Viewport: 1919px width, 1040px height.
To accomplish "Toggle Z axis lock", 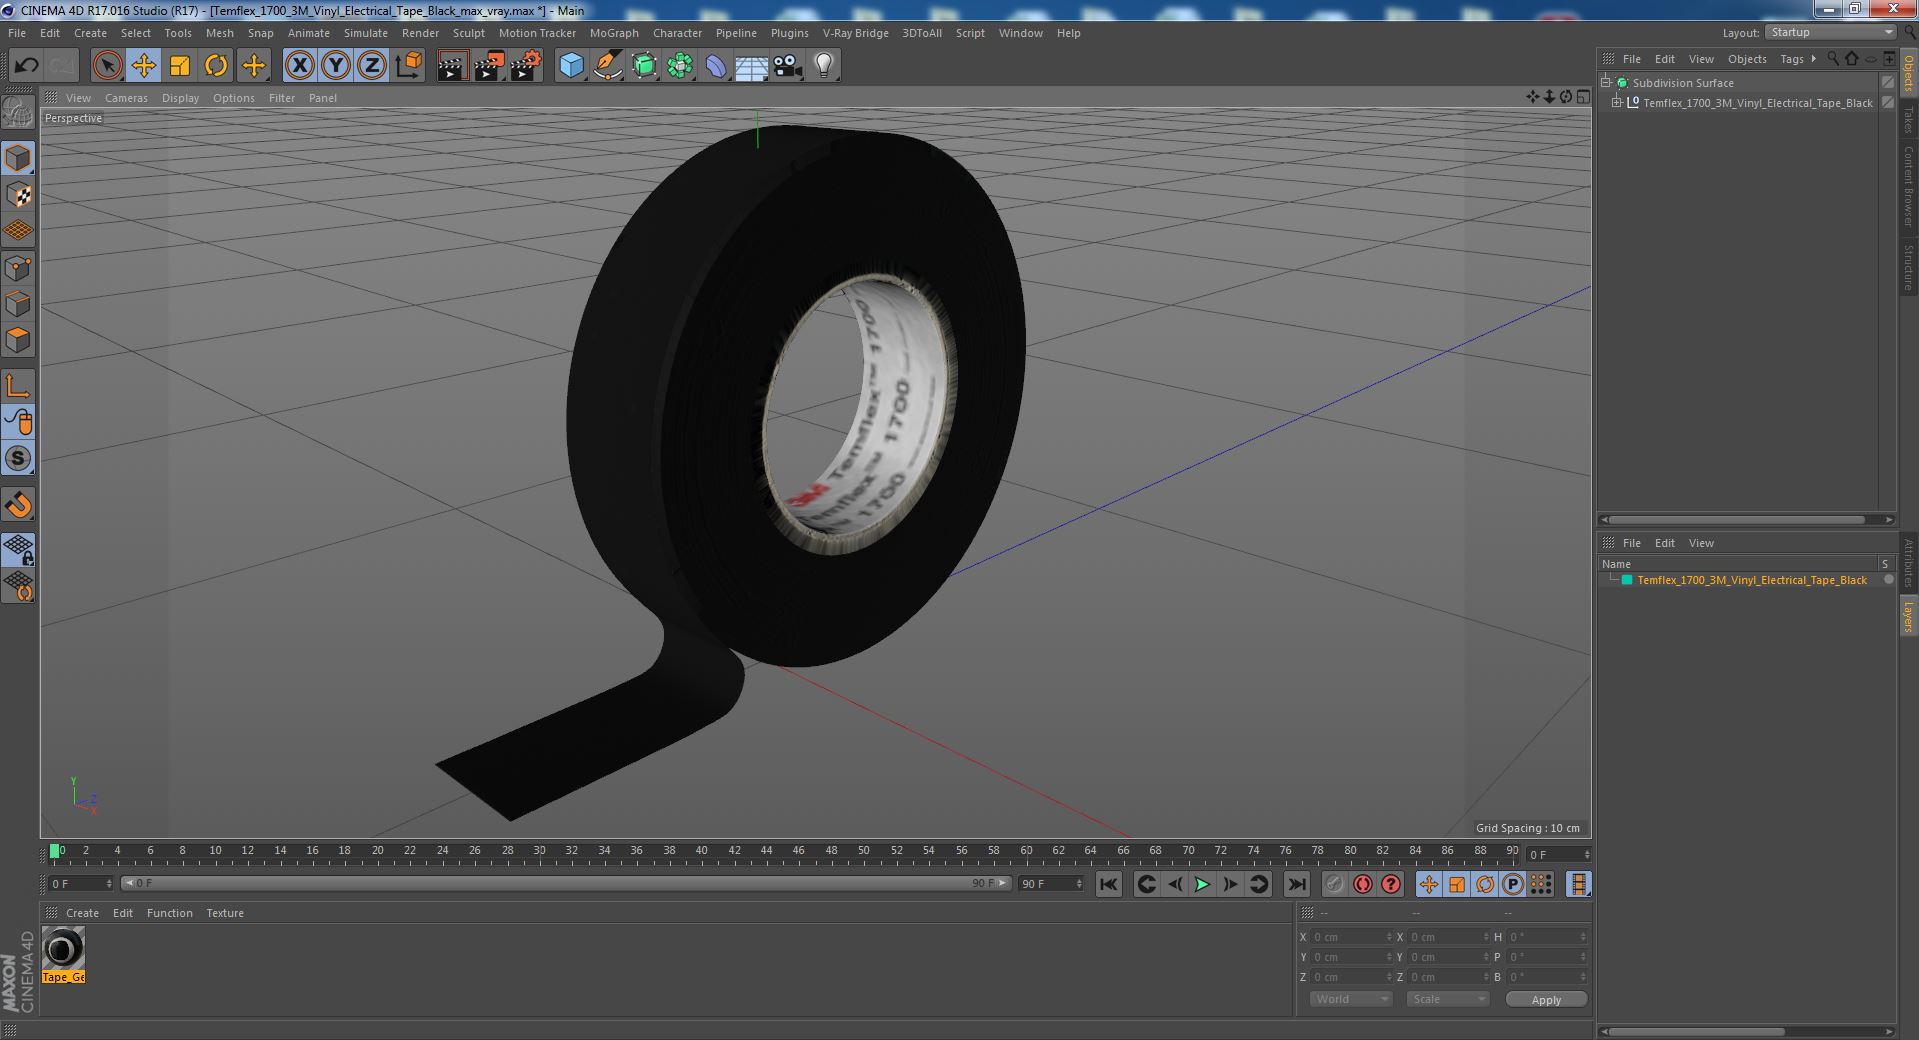I will (372, 66).
